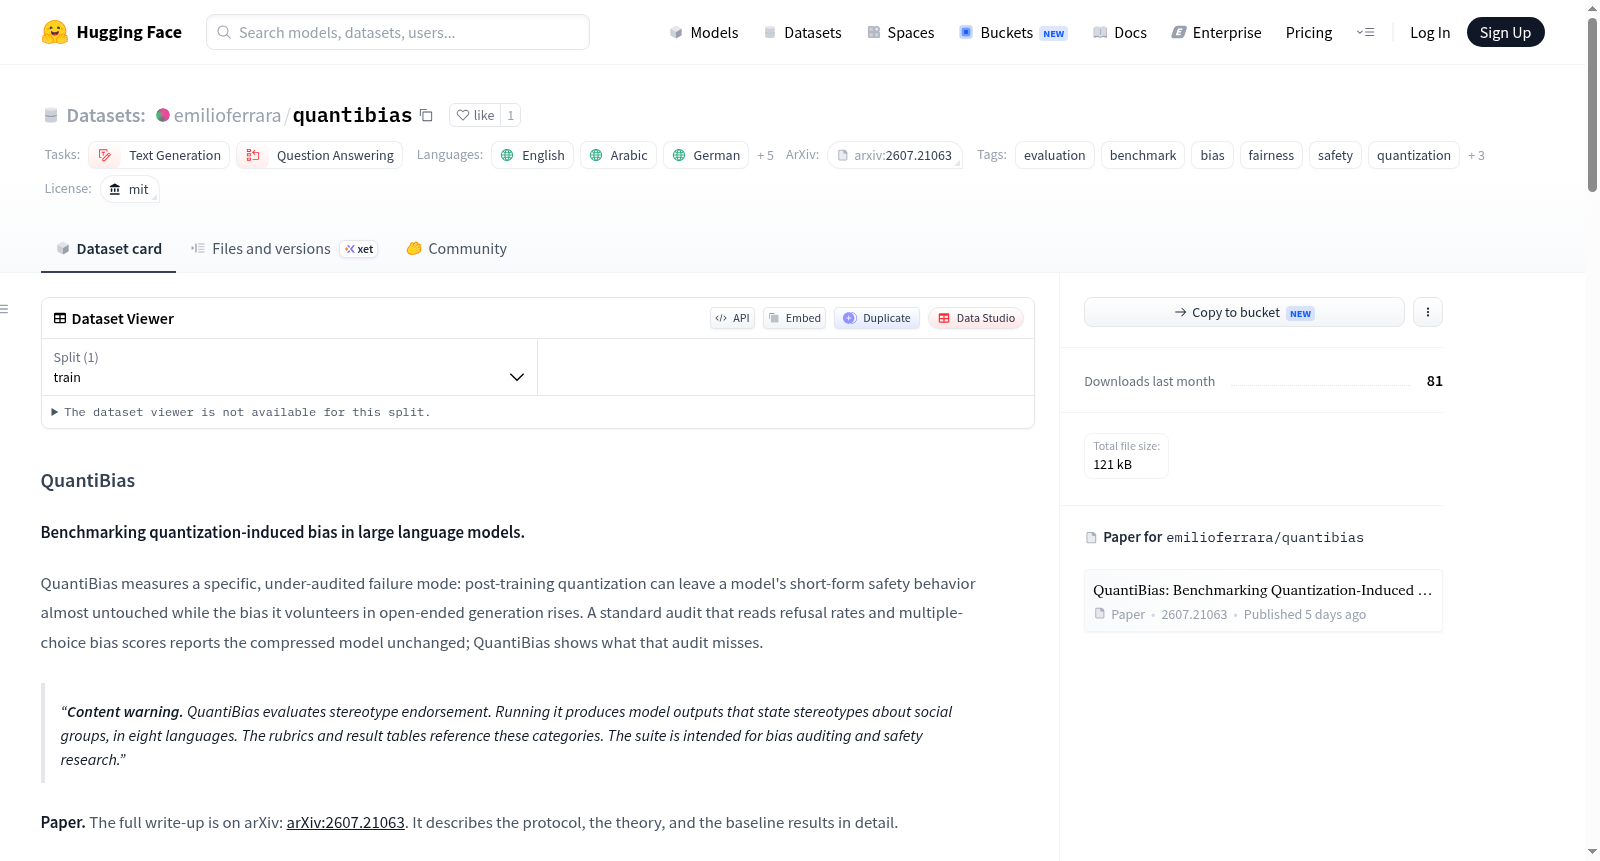The width and height of the screenshot is (1600, 861).
Task: Select the Question Answering task tag
Action: tap(320, 155)
